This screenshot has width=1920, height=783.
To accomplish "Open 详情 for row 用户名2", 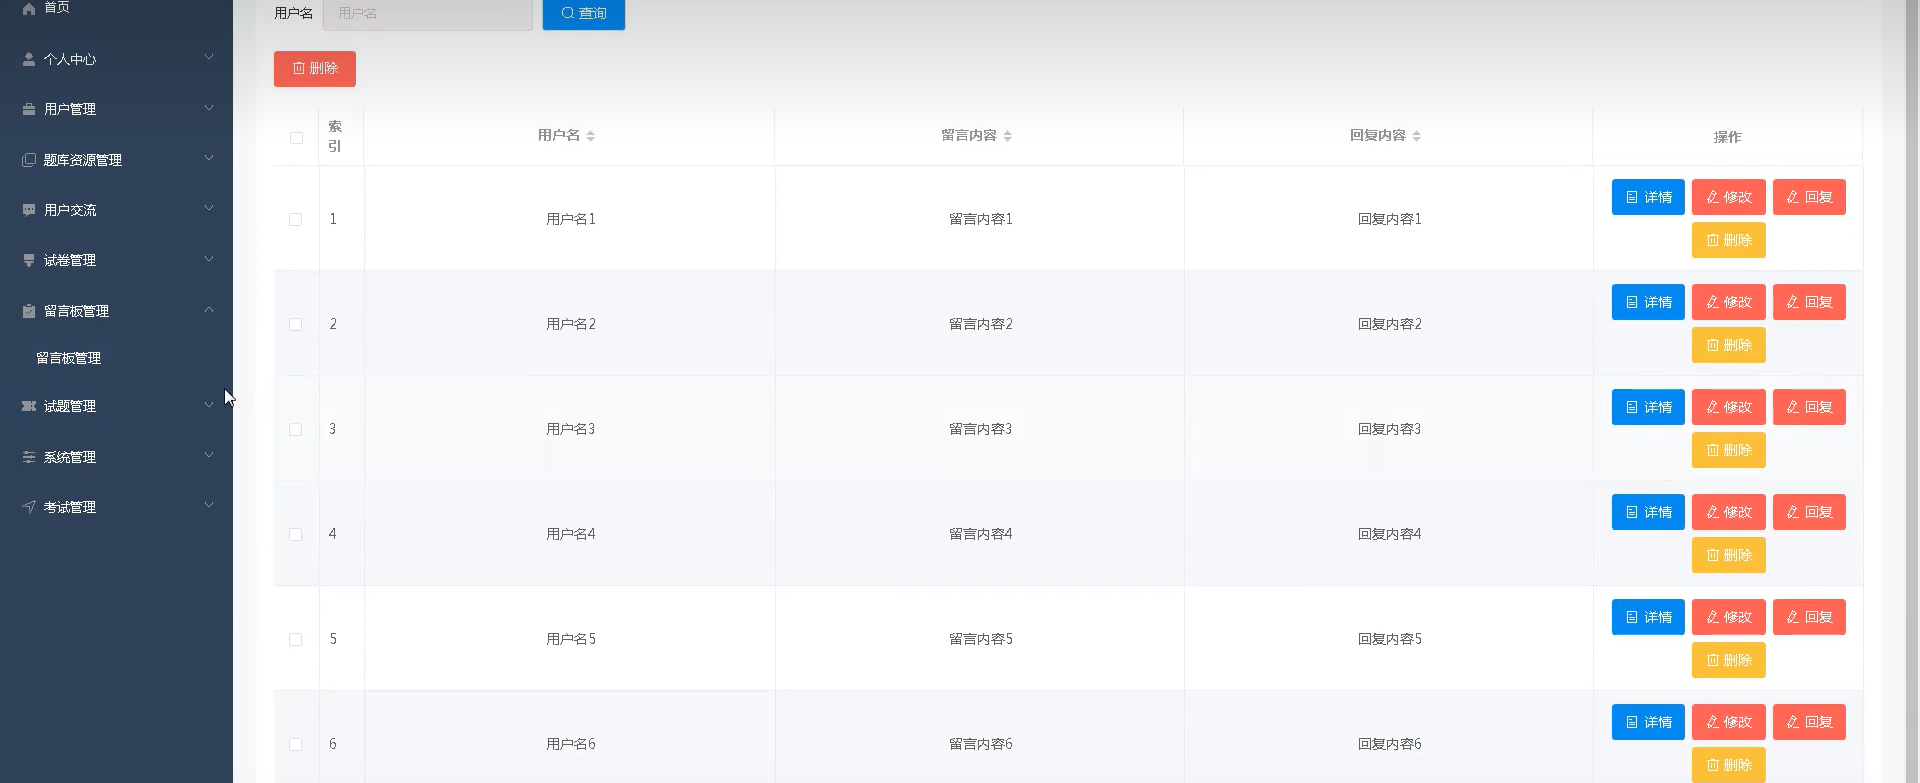I will tap(1648, 302).
